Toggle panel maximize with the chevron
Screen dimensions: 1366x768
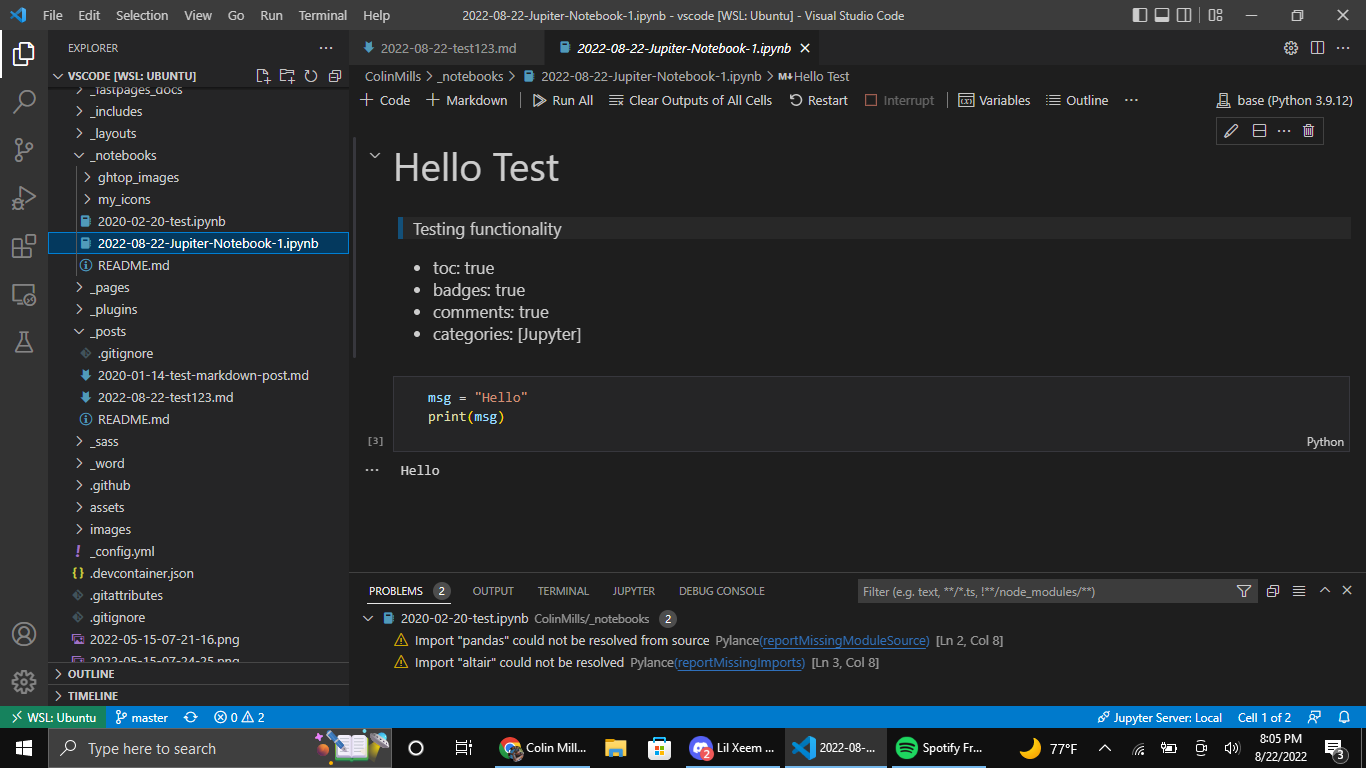[1324, 591]
